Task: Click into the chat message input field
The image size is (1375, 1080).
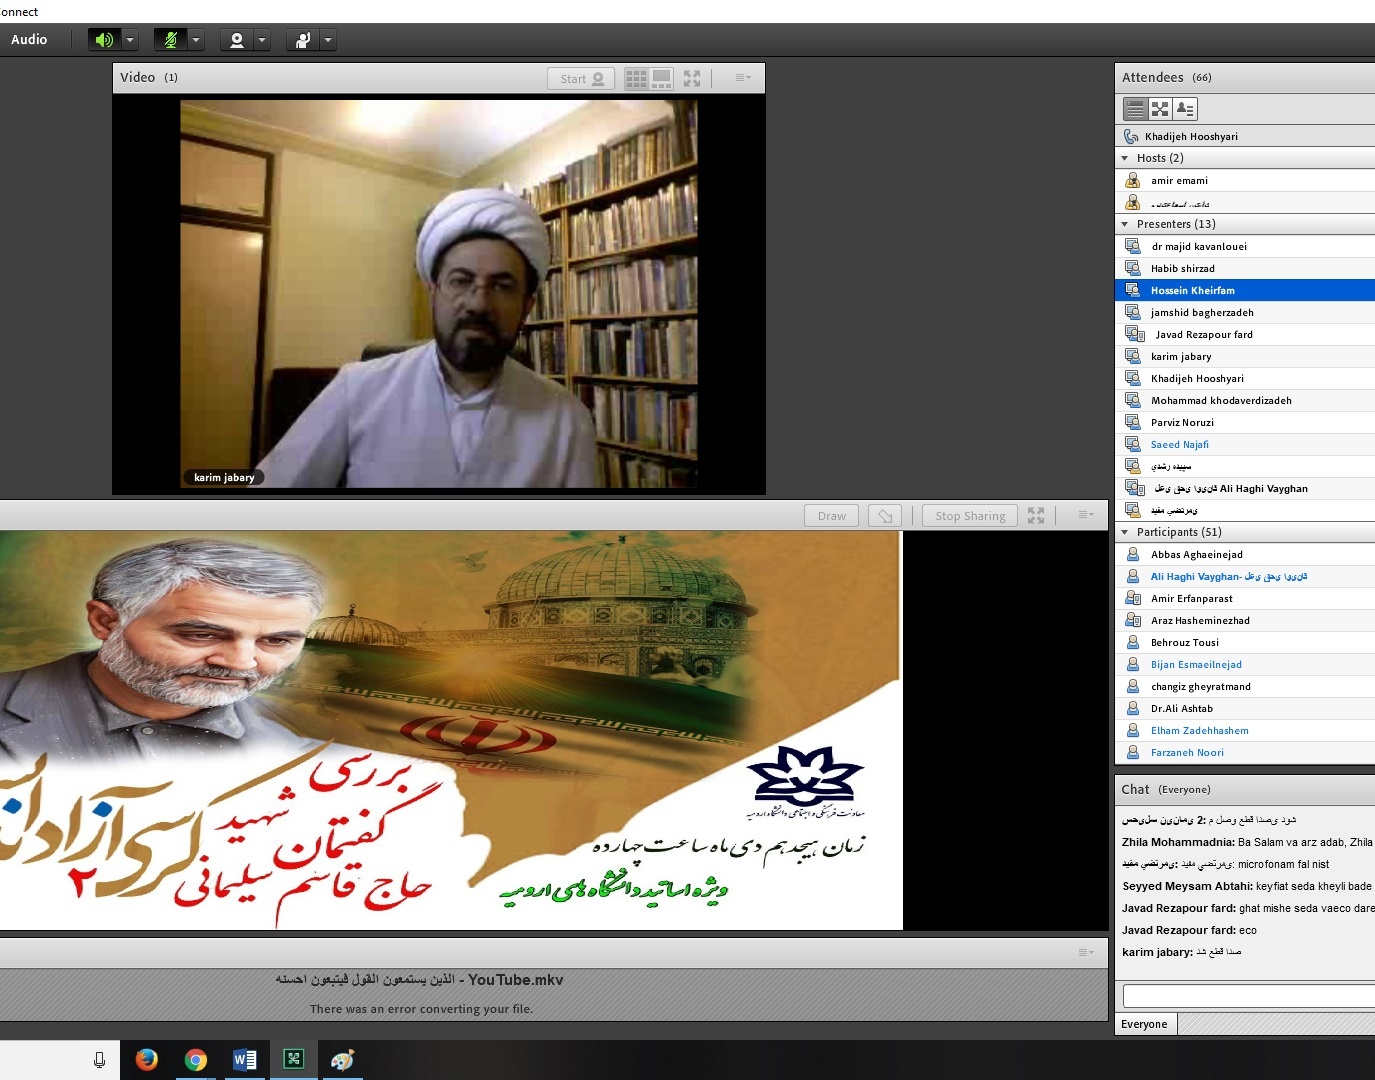Action: [1249, 996]
